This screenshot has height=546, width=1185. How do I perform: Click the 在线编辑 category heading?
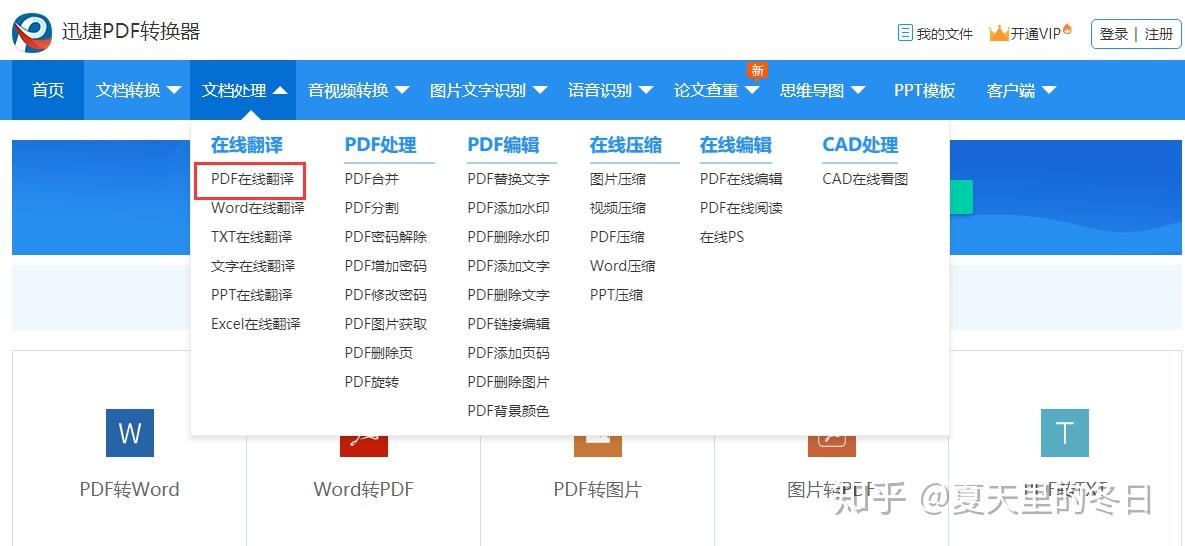click(735, 144)
